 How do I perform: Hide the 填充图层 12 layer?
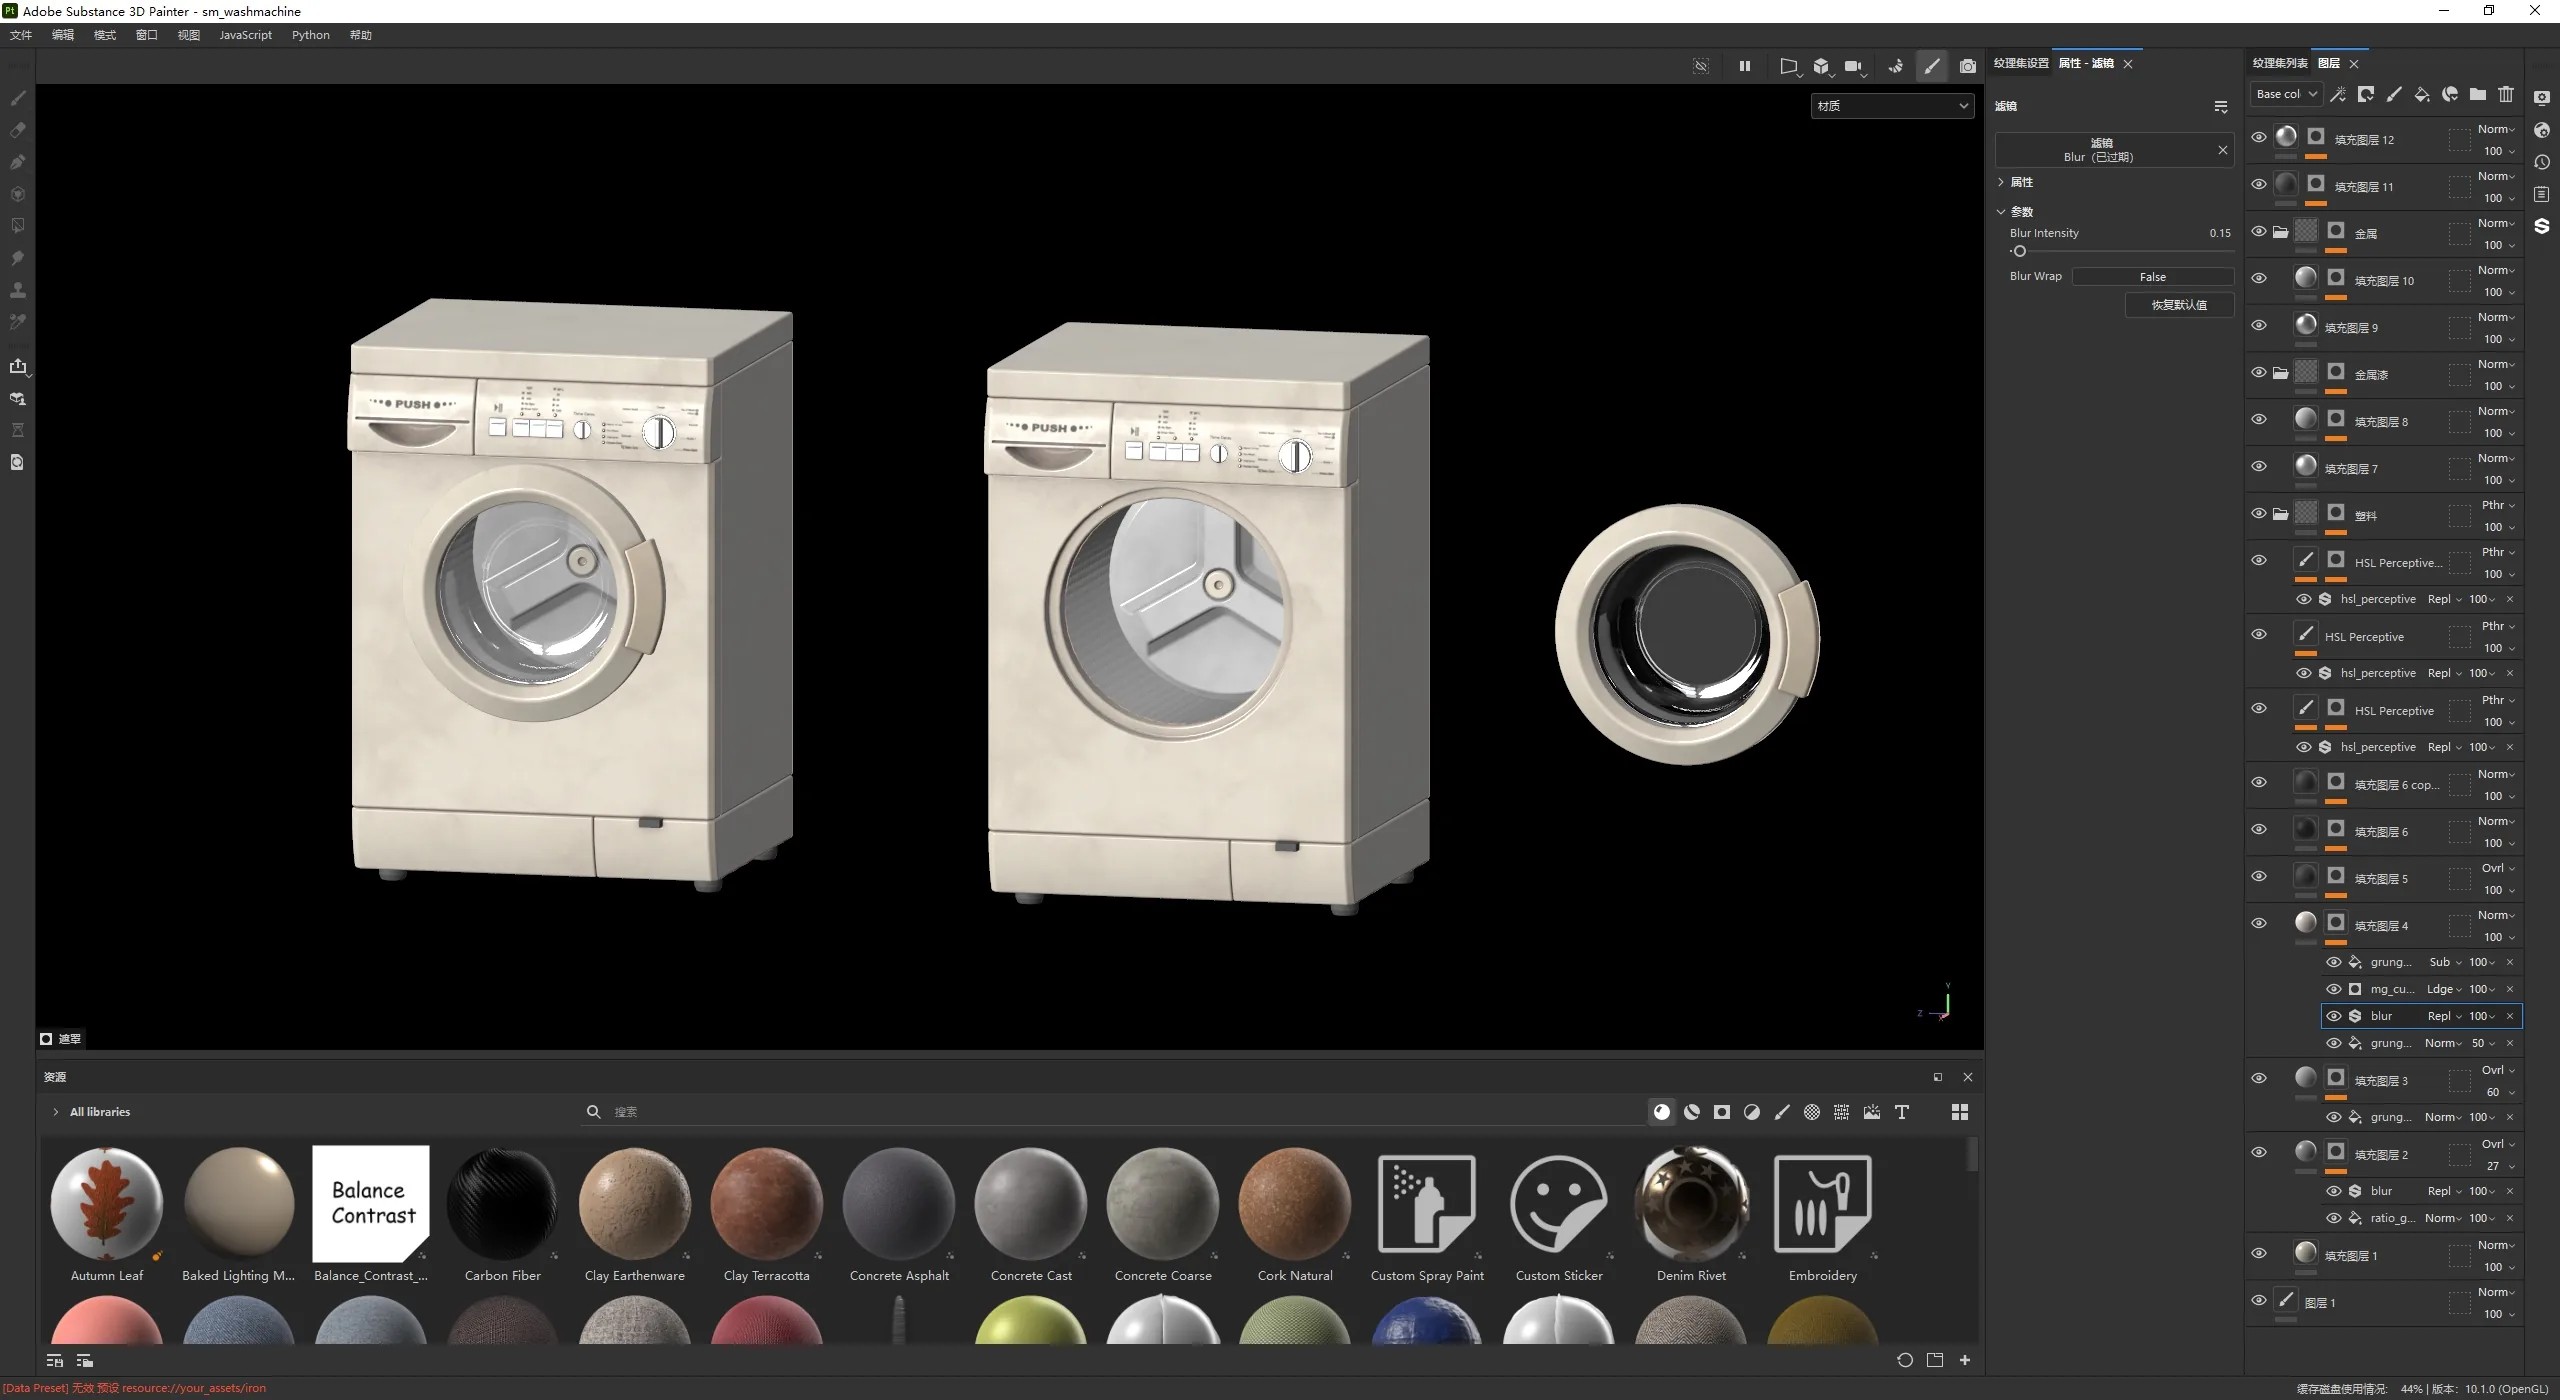2259,138
